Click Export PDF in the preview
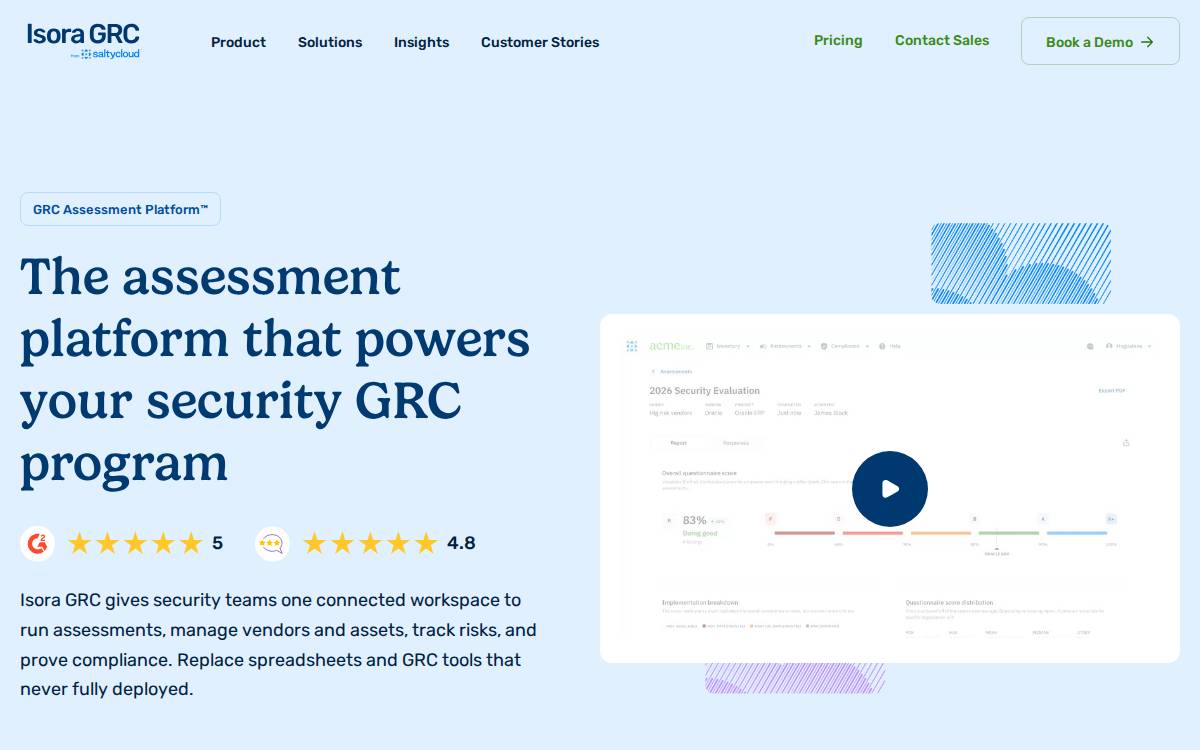 pyautogui.click(x=1112, y=391)
